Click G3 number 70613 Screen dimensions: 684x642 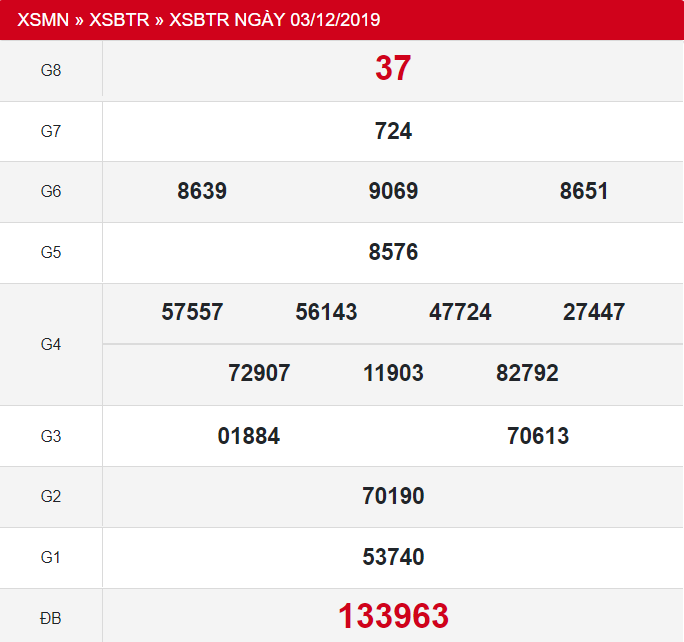pos(538,436)
